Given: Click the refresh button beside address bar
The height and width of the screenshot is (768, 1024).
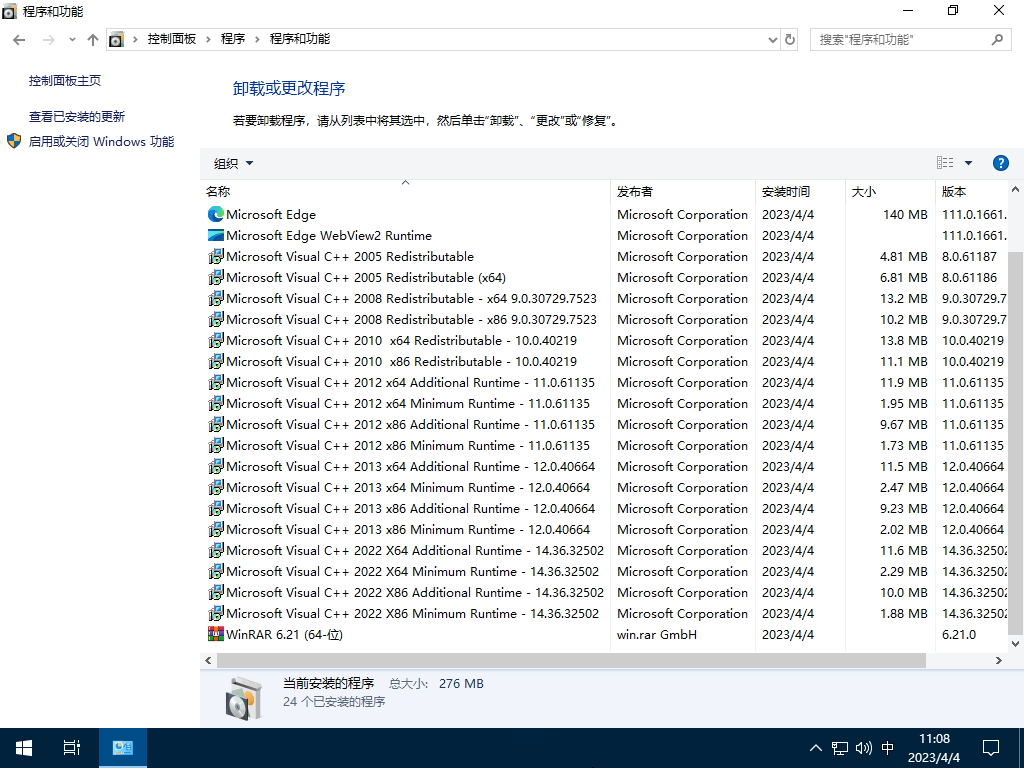Looking at the screenshot, I should (x=790, y=40).
